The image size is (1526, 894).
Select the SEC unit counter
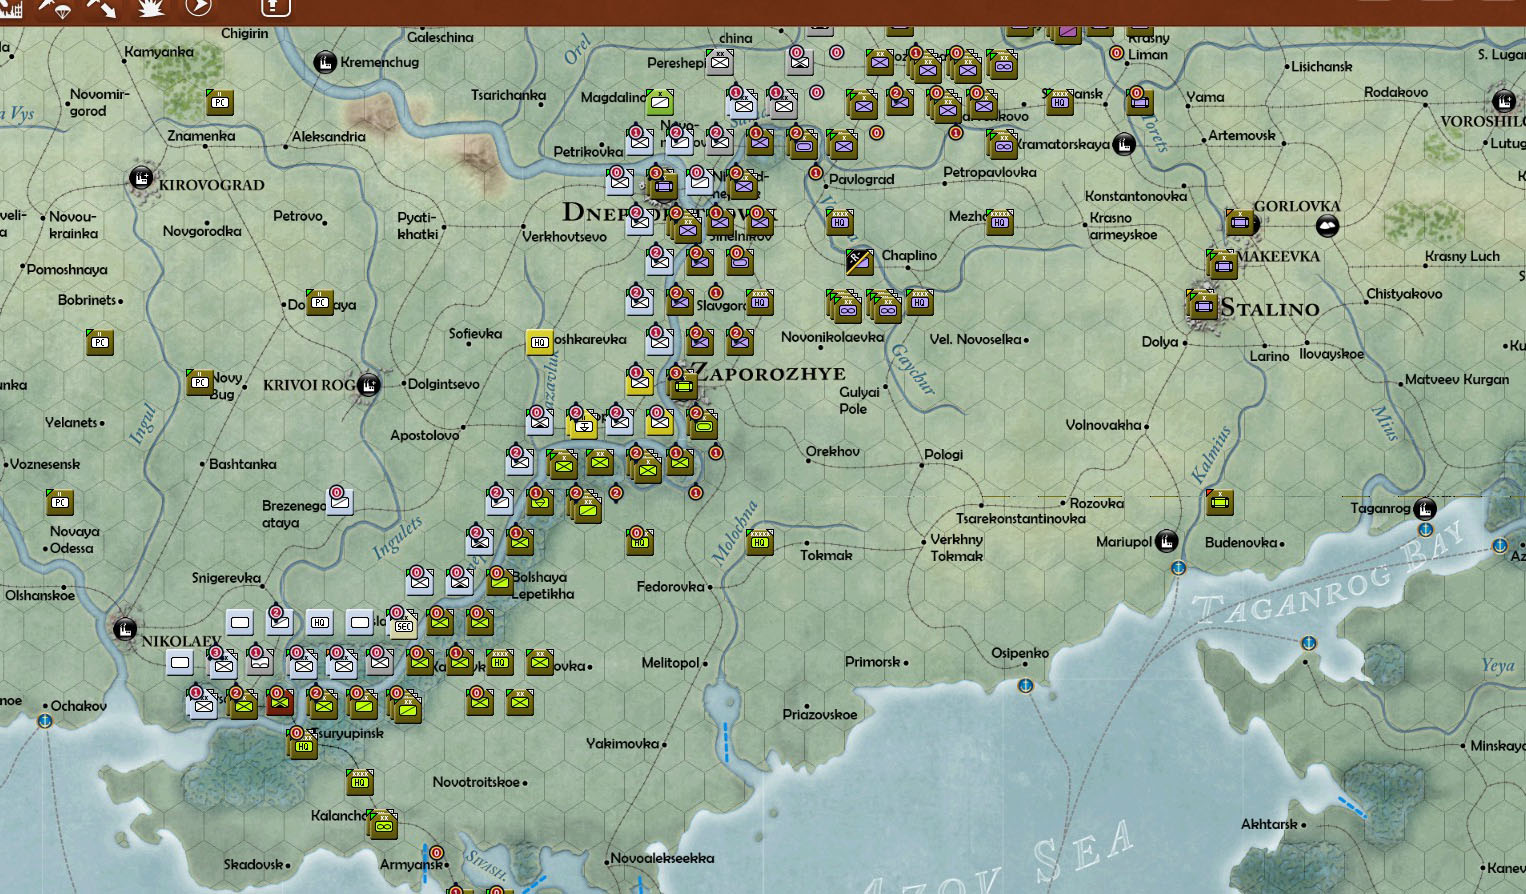point(402,624)
